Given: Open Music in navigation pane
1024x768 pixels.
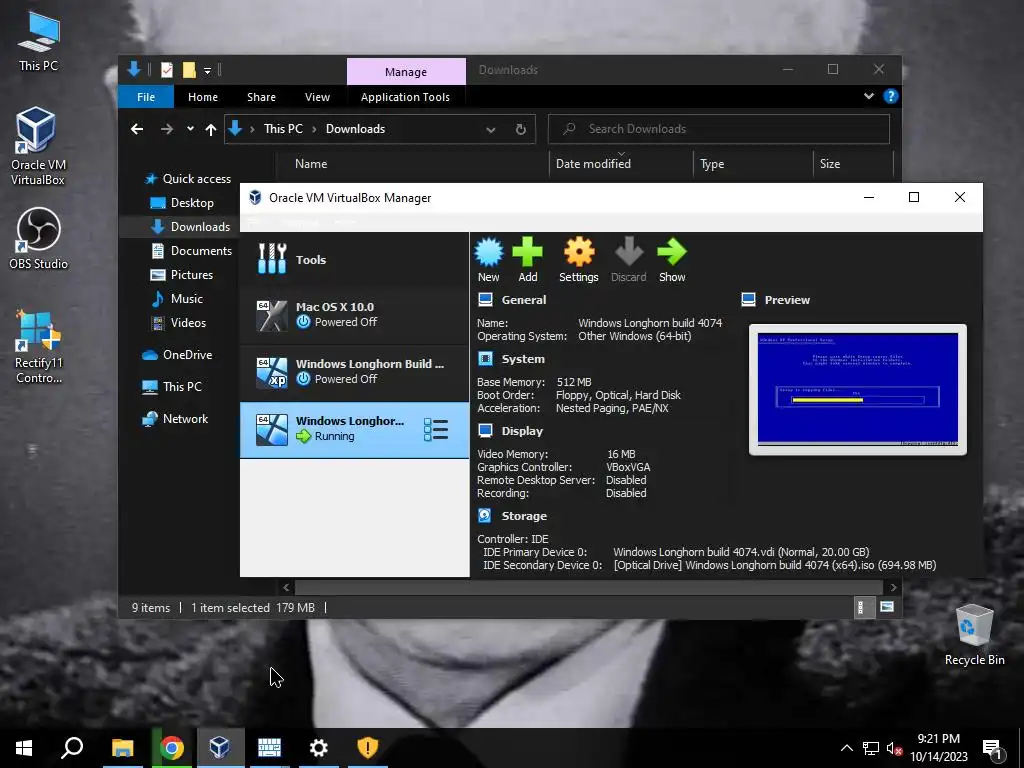Looking at the screenshot, I should tap(177, 298).
